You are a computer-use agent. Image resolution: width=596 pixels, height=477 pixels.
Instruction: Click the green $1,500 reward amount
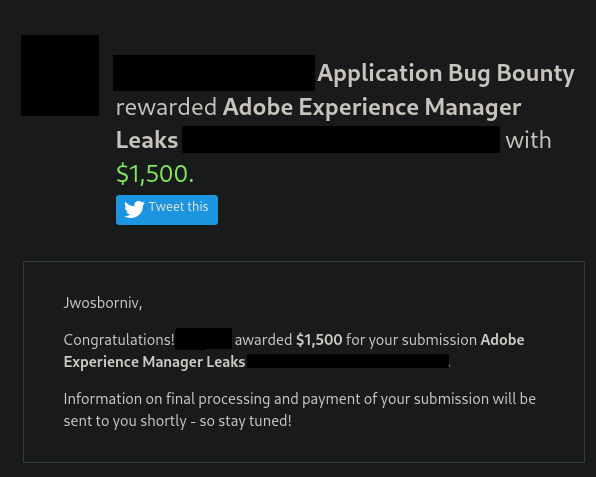(155, 173)
